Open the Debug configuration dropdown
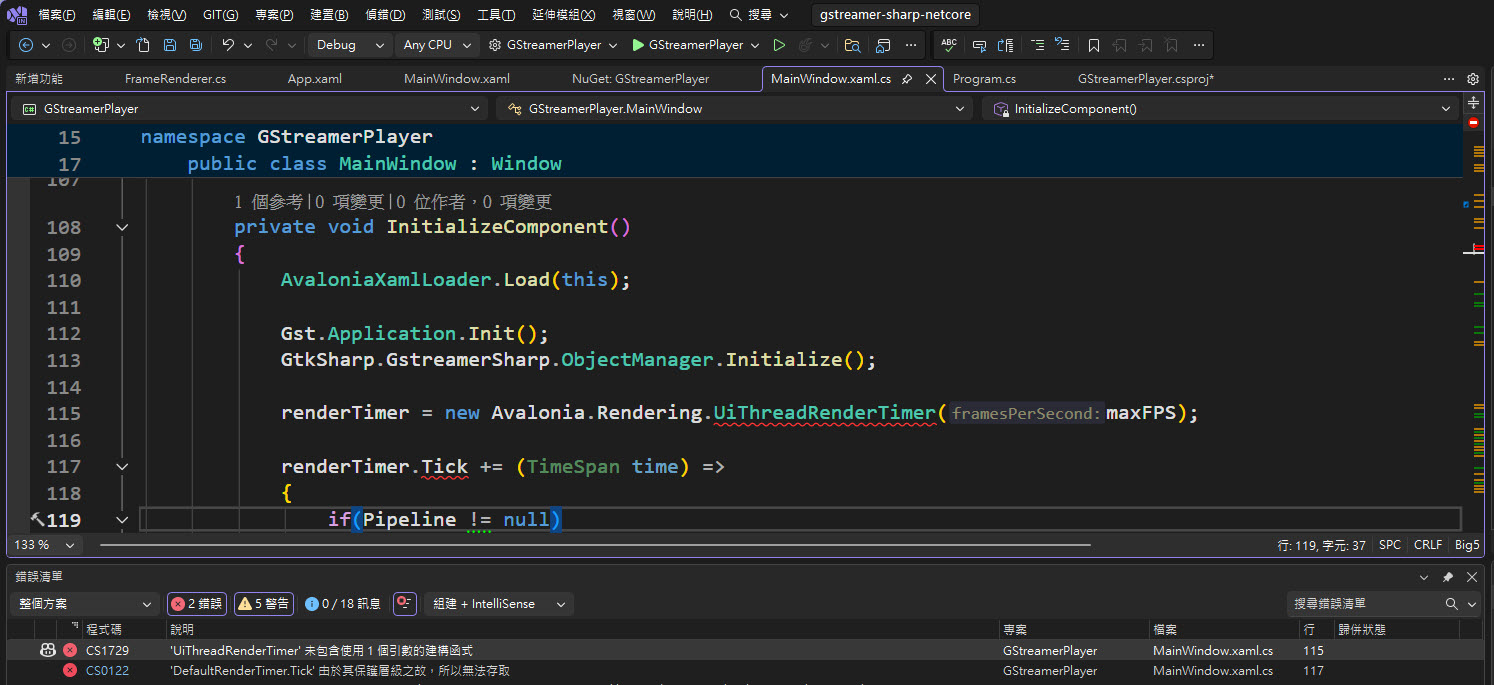Screen dimensions: 1494x685 348,45
